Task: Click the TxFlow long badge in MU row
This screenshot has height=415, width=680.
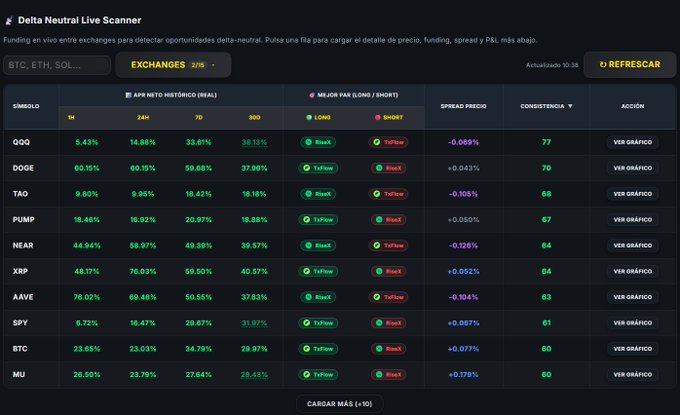Action: pyautogui.click(x=318, y=375)
